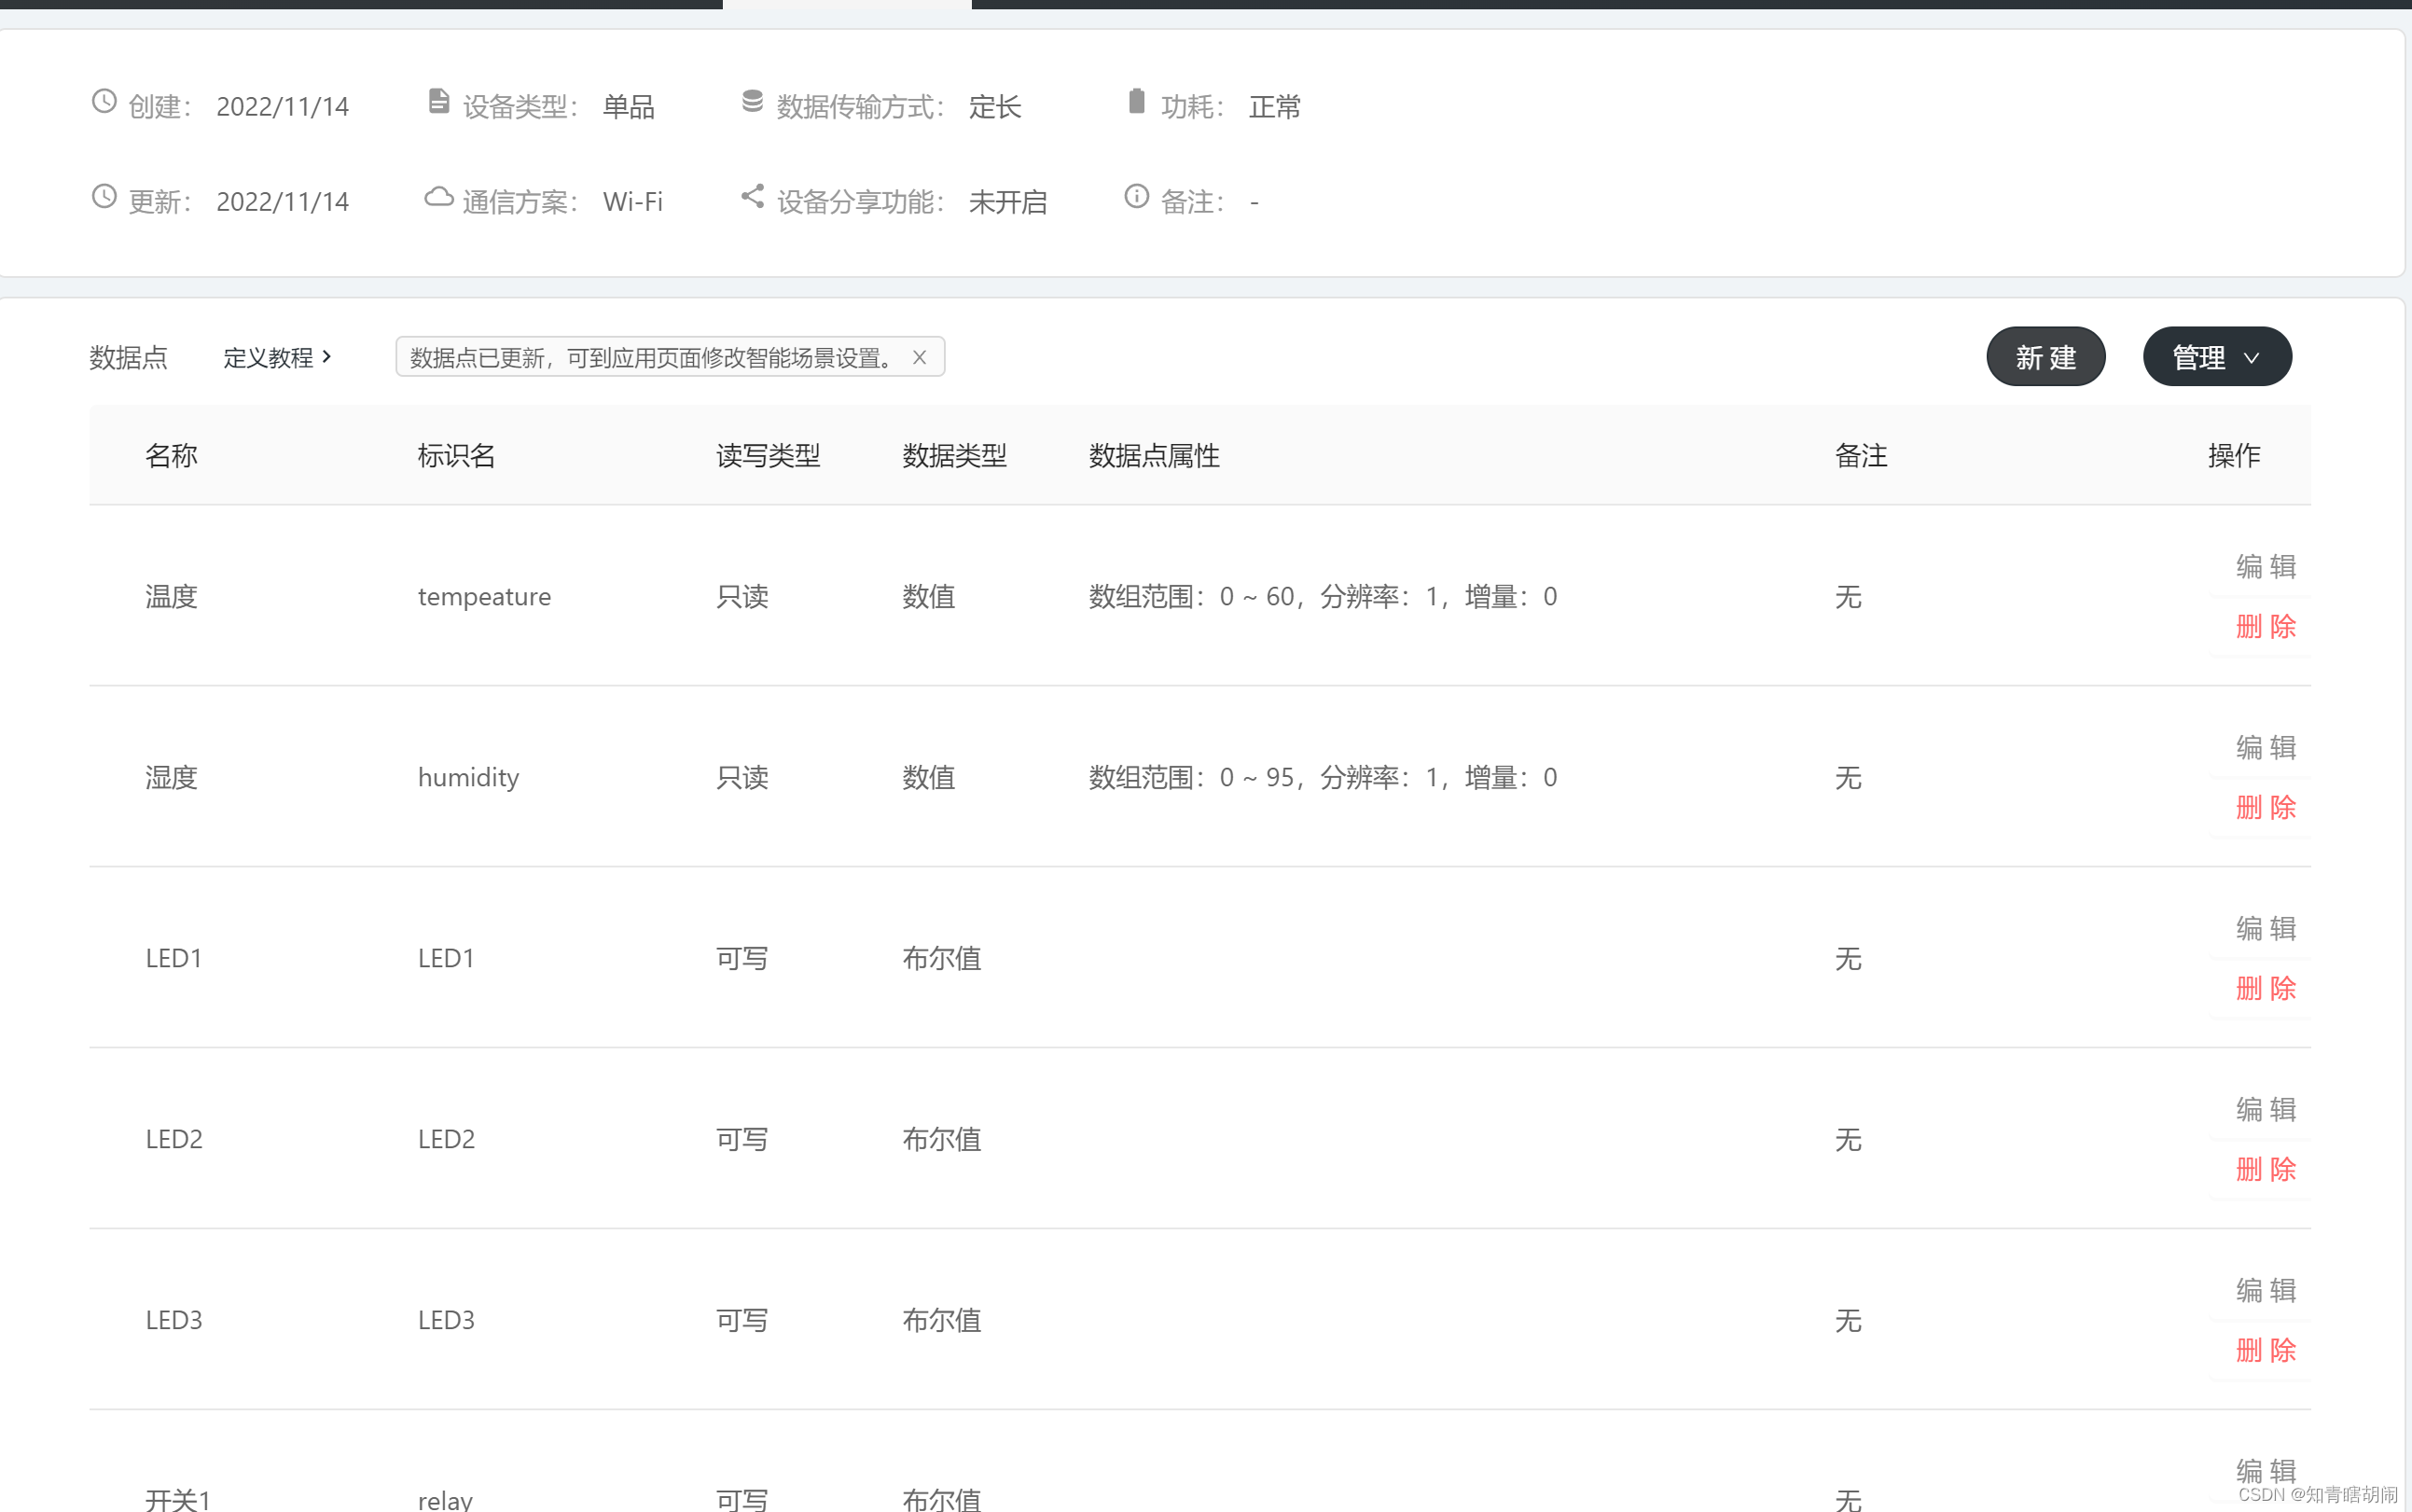Delete the LED2 data point
Image resolution: width=2412 pixels, height=1512 pixels.
[2265, 1169]
